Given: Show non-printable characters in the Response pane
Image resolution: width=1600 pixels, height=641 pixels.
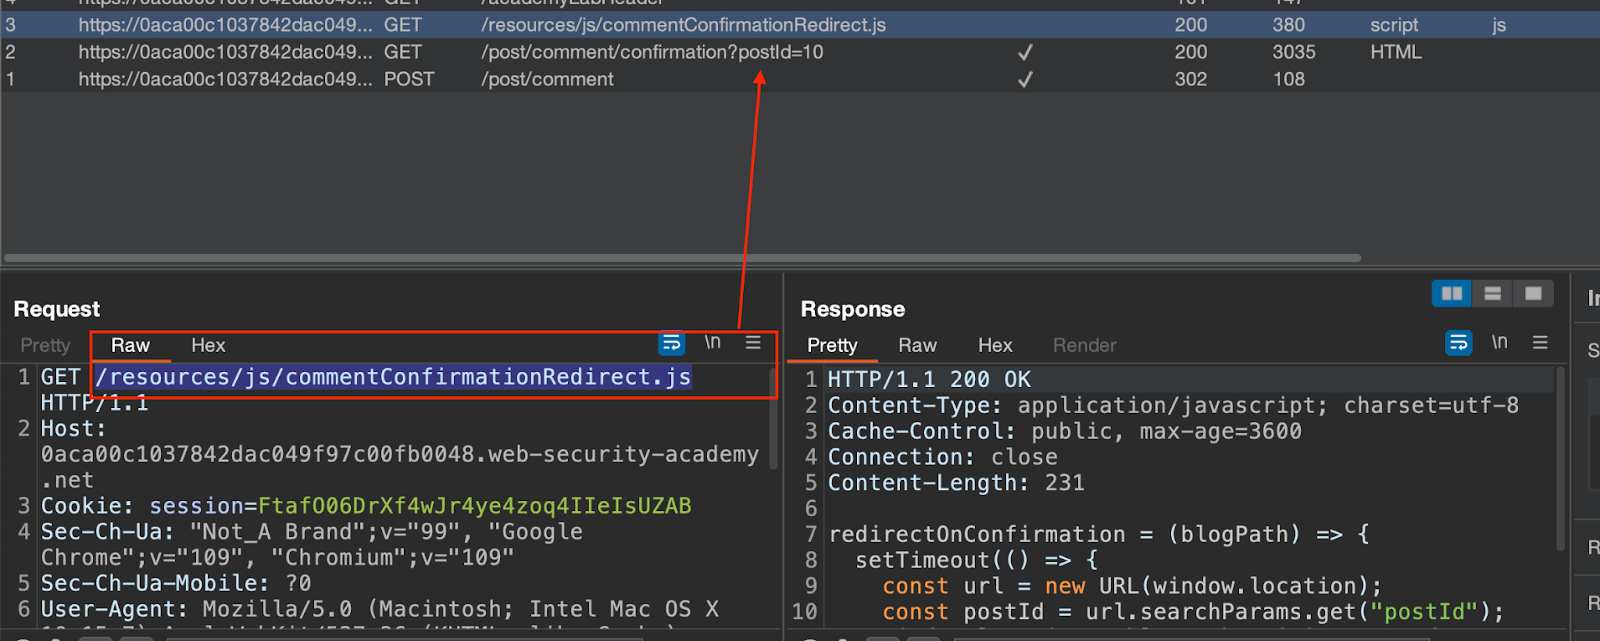Looking at the screenshot, I should [1499, 342].
